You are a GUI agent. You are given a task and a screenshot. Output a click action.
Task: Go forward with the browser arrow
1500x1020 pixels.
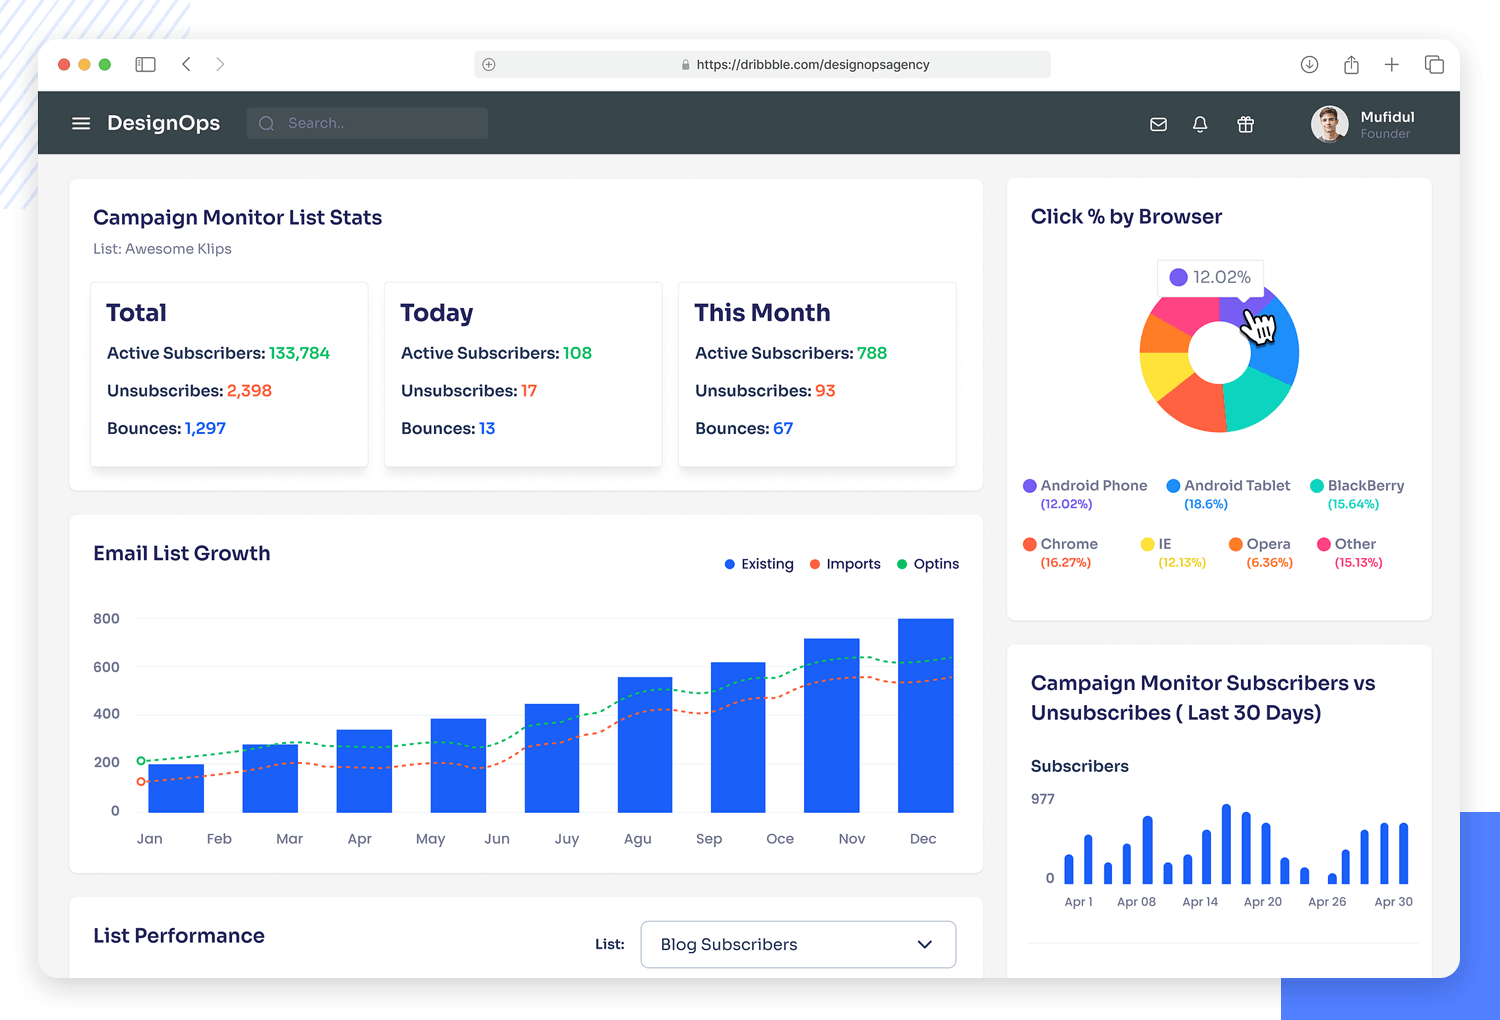pos(220,64)
